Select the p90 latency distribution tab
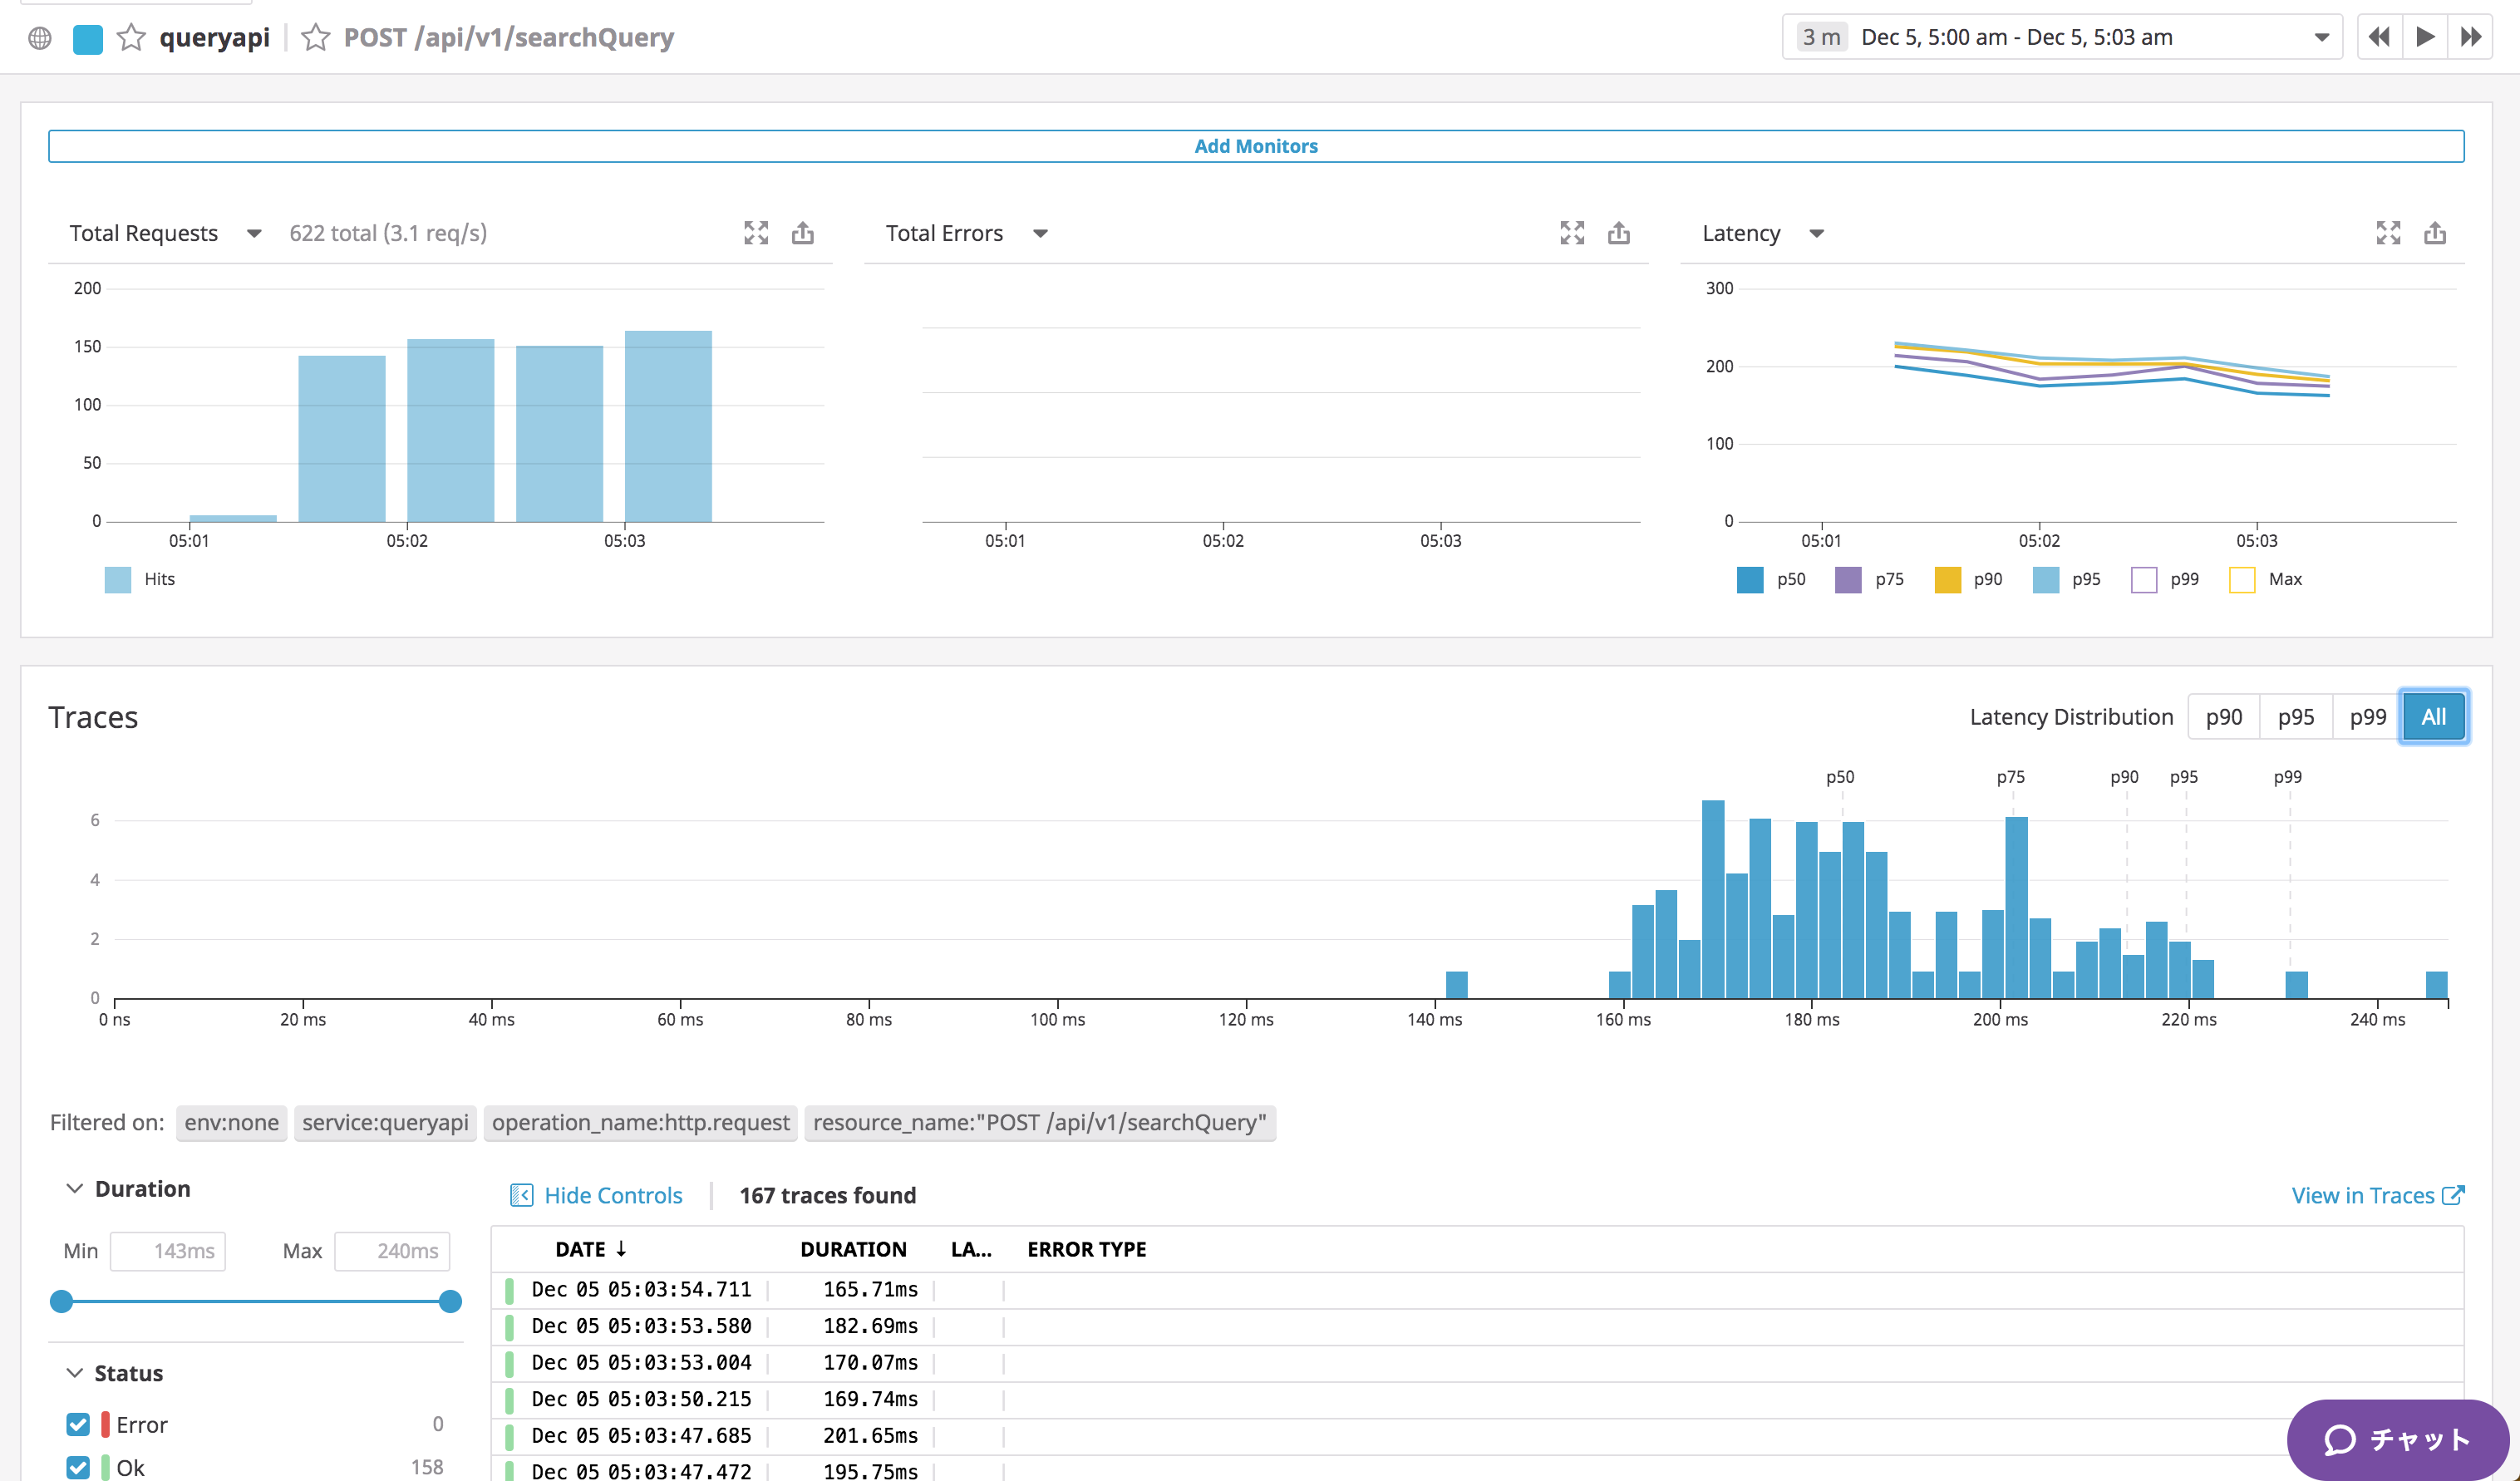 (x=2224, y=717)
